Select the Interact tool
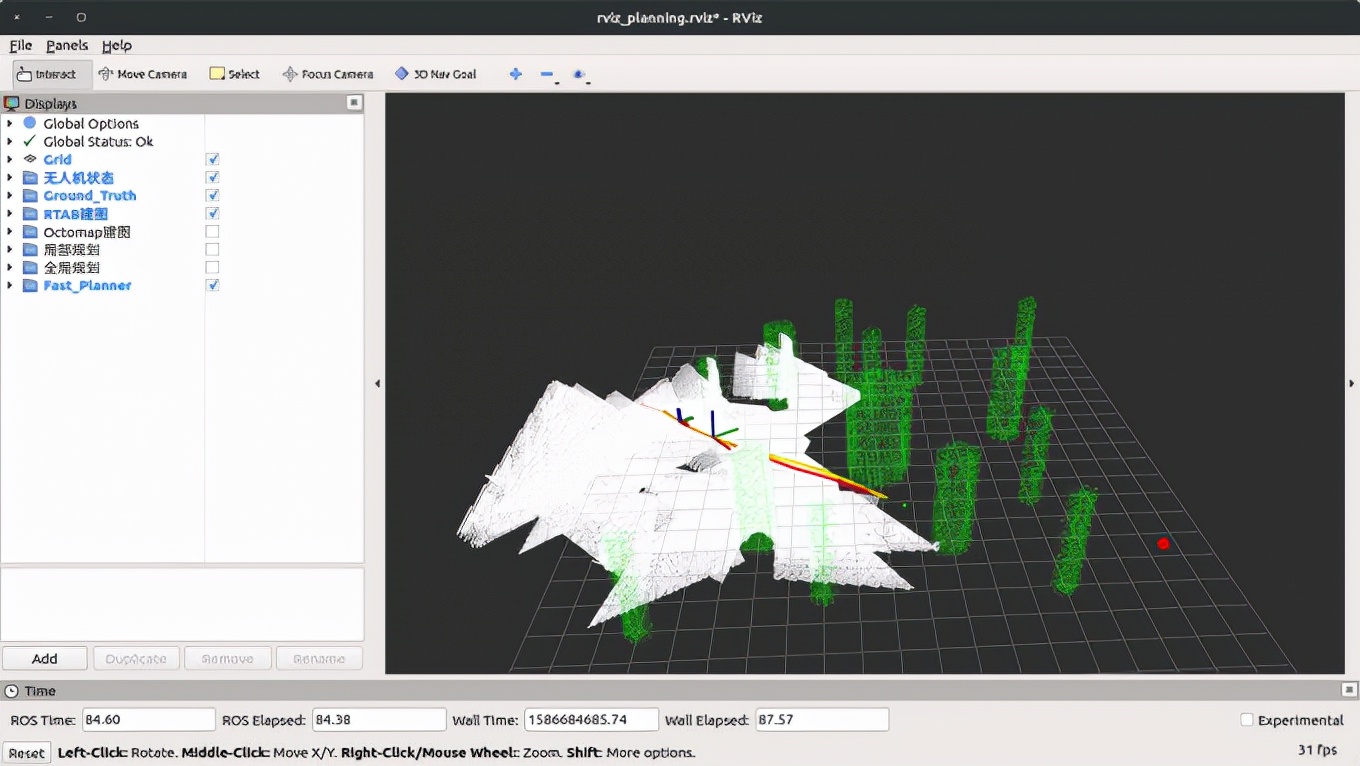 [x=51, y=74]
